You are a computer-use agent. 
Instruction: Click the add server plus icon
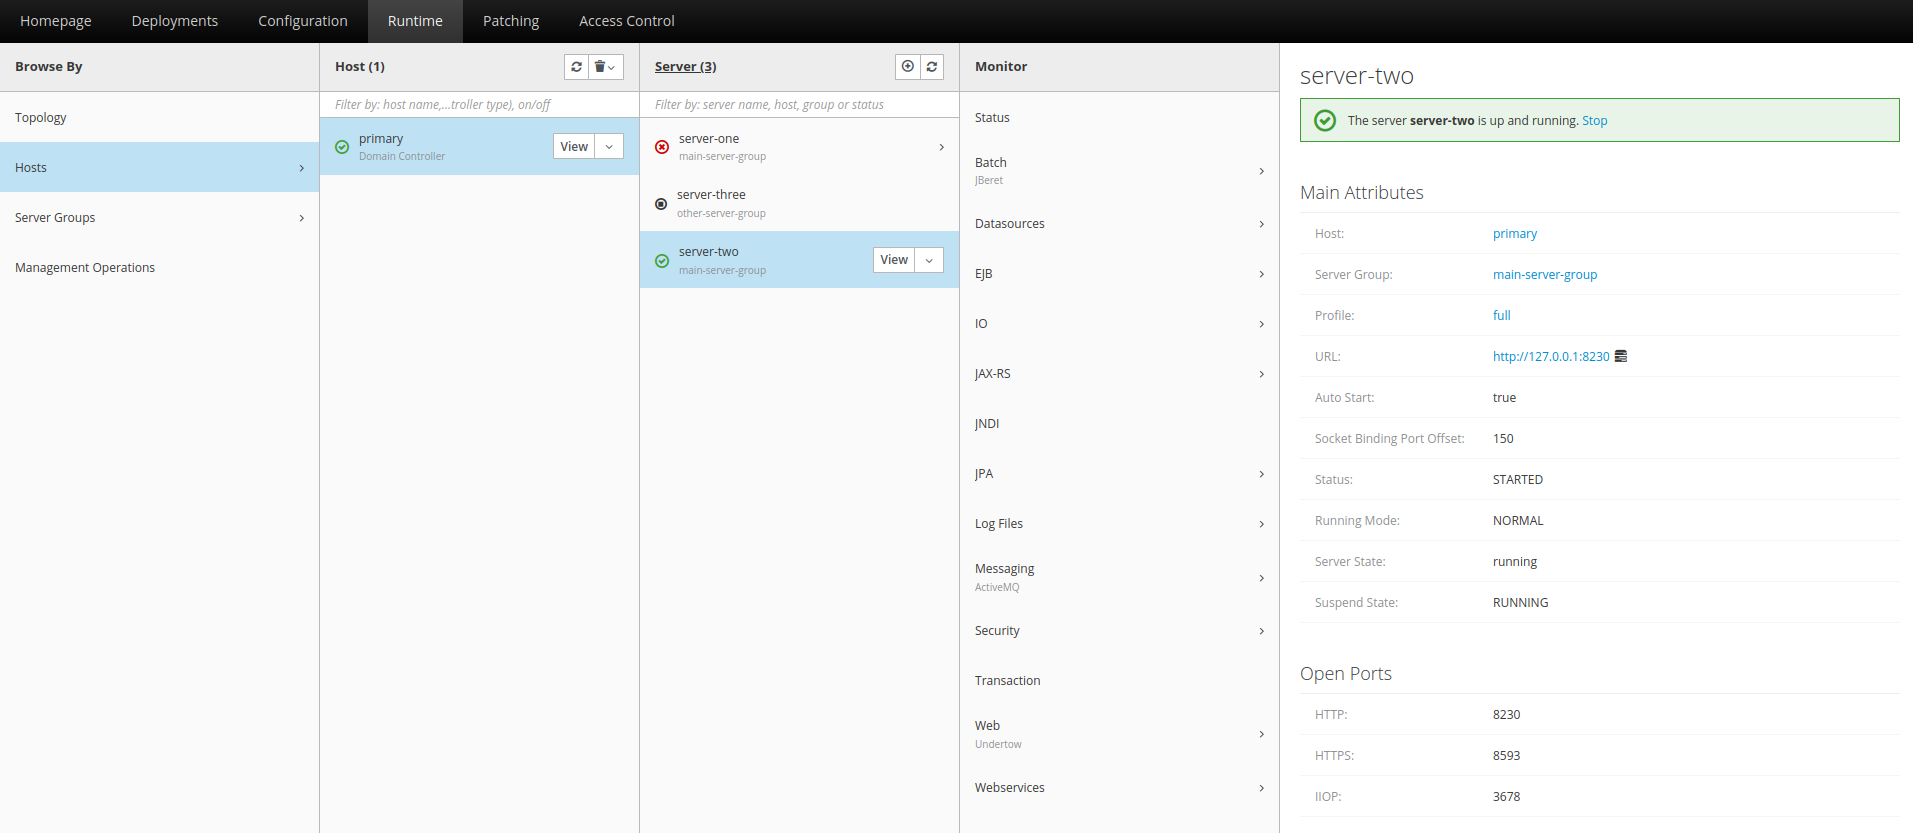(x=907, y=67)
